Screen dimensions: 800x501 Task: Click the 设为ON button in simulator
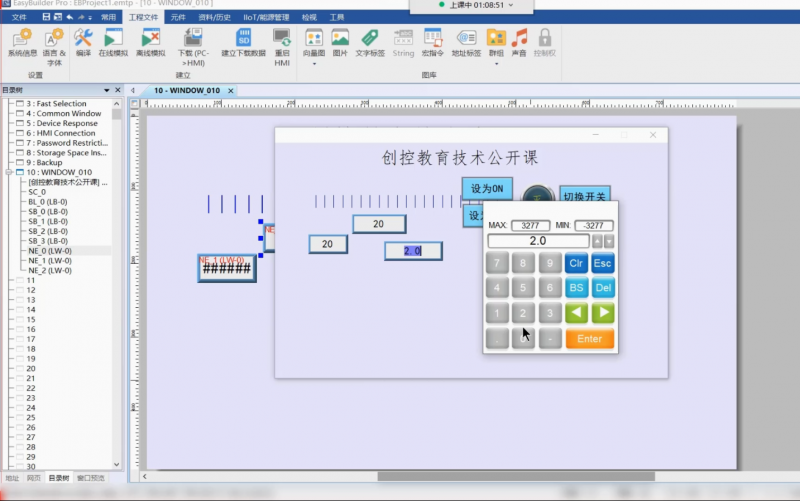coord(487,189)
